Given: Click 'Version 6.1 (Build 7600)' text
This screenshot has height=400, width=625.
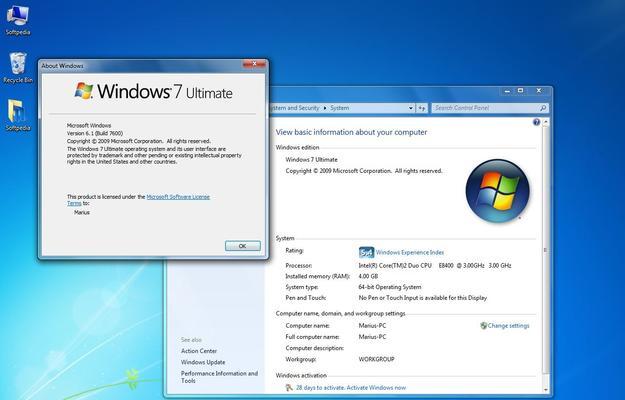Looking at the screenshot, I should point(95,133).
